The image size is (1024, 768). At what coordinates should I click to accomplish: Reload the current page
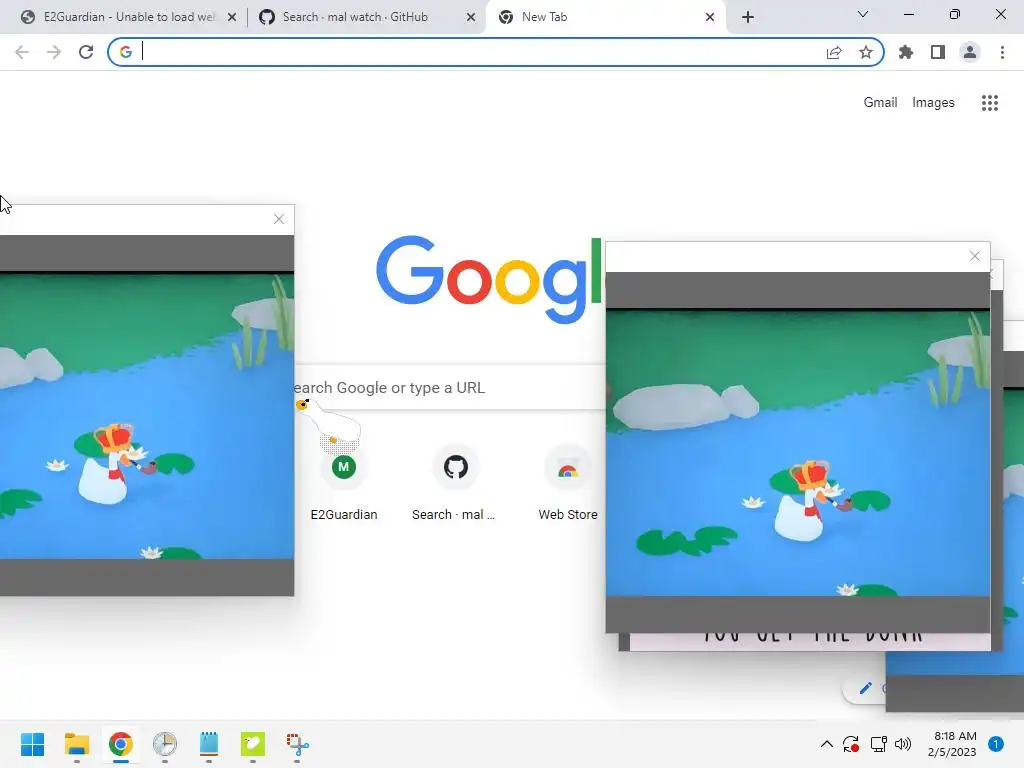pyautogui.click(x=86, y=52)
